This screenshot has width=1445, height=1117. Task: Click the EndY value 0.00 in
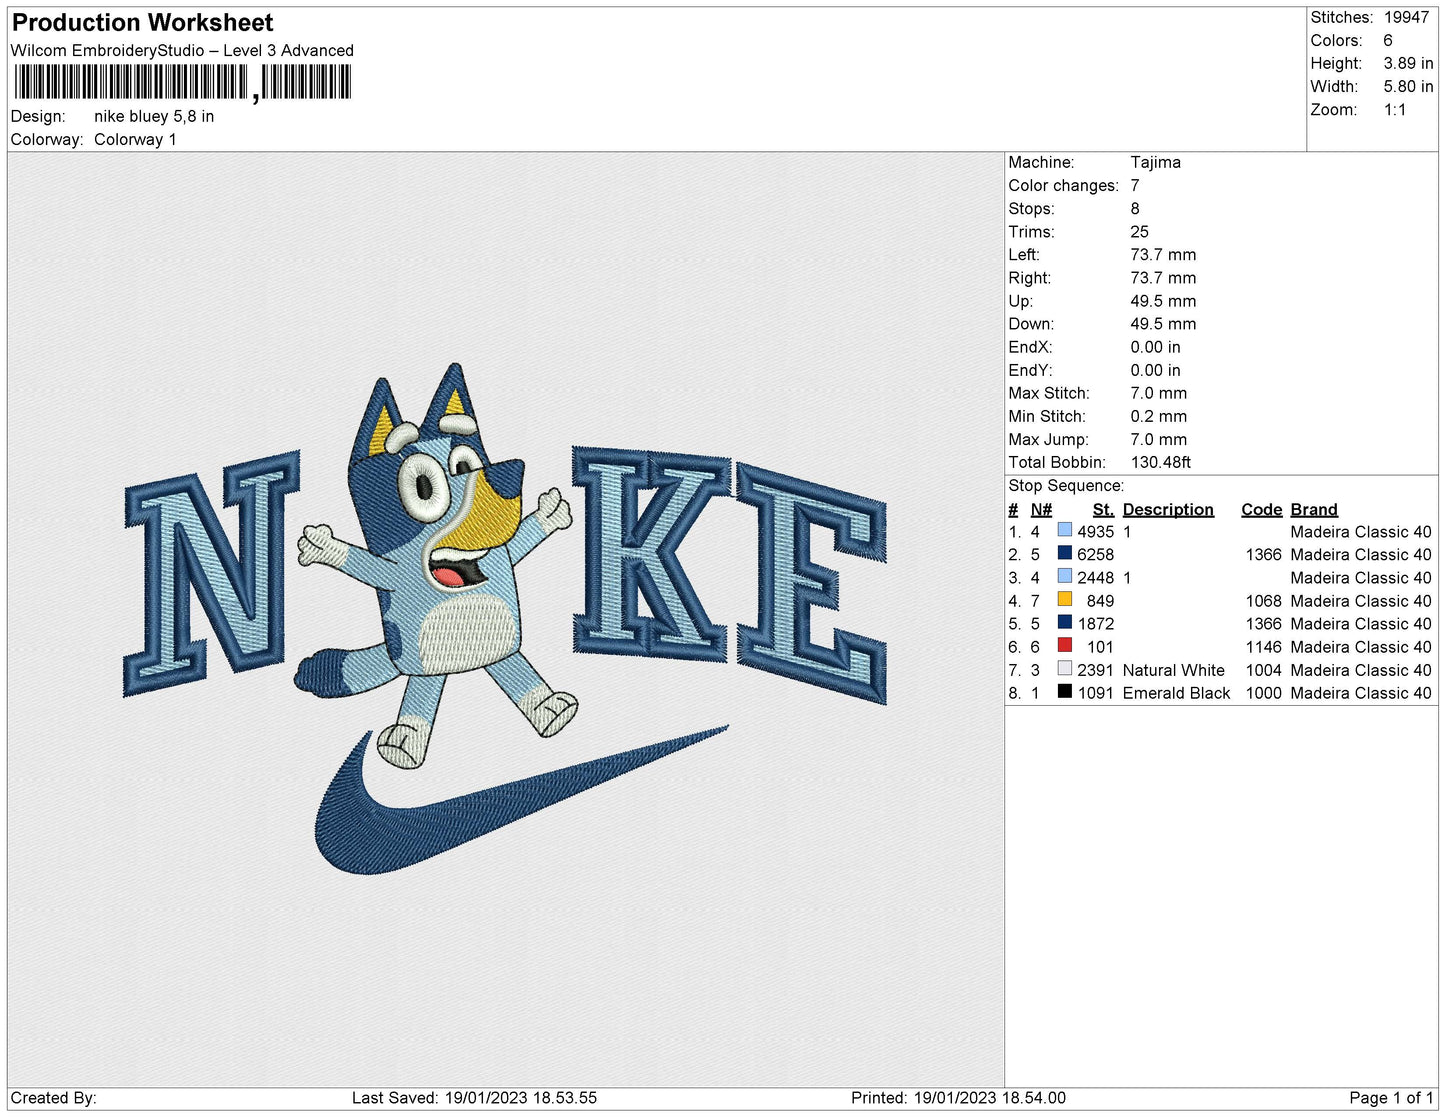(x=1155, y=370)
